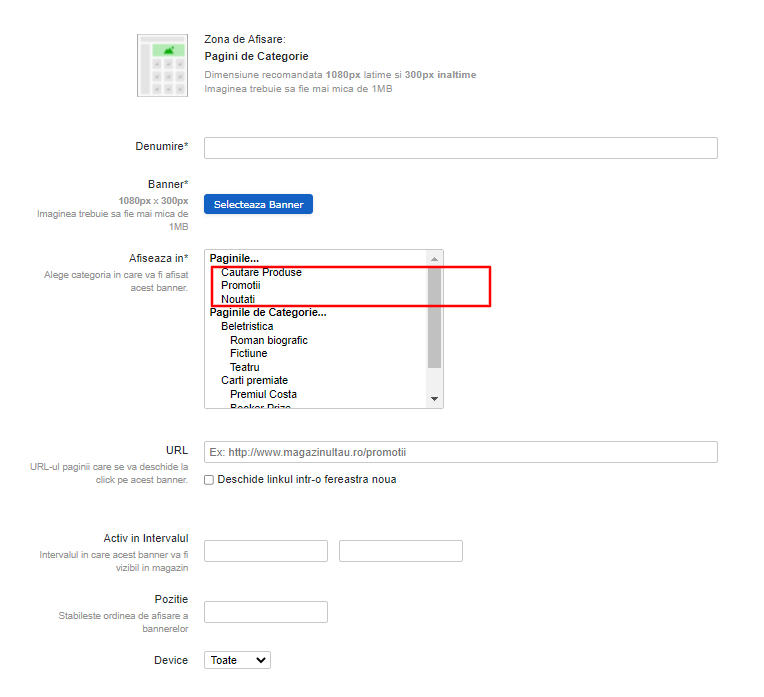Screen dimensions: 764x697
Task: Select the Noutati list option
Action: click(x=238, y=299)
